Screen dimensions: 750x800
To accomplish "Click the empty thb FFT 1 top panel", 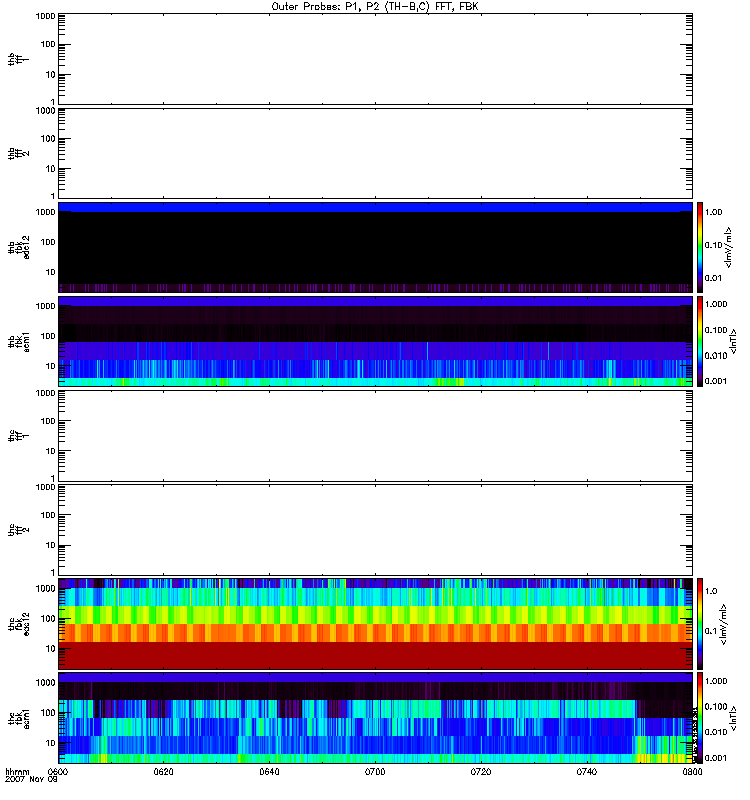I will (x=375, y=58).
